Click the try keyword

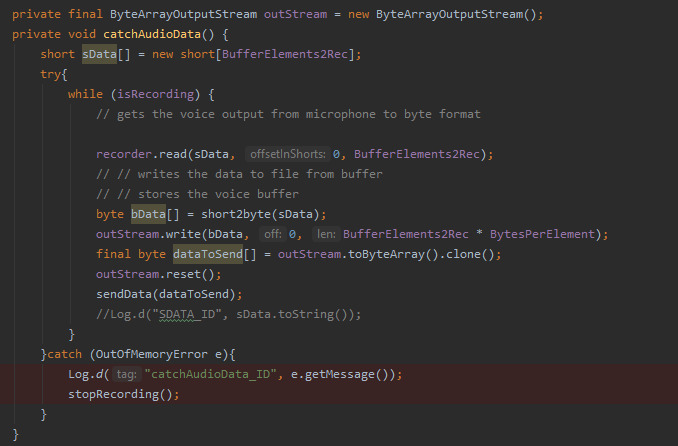pyautogui.click(x=51, y=74)
